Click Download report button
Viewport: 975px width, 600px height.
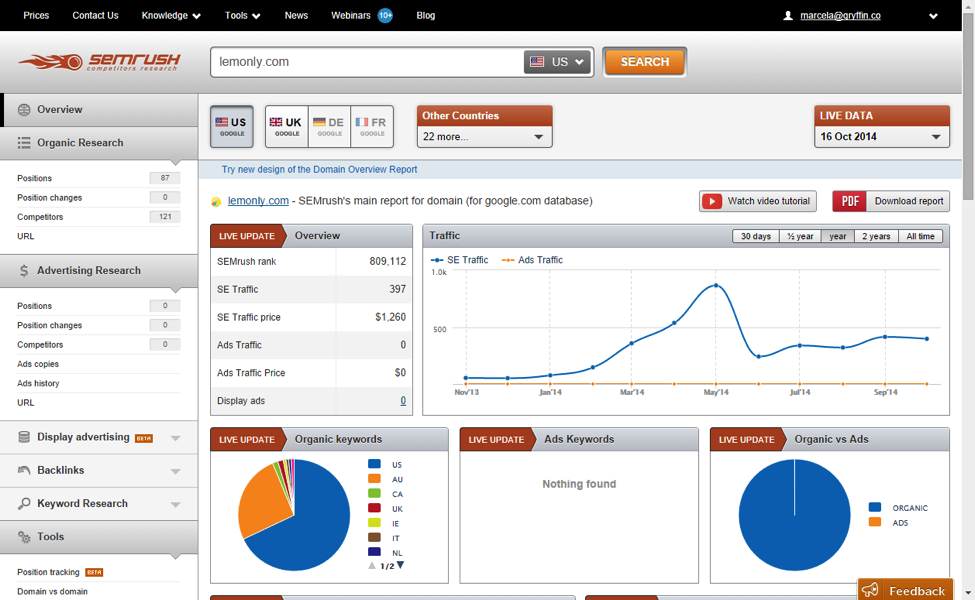click(x=891, y=201)
